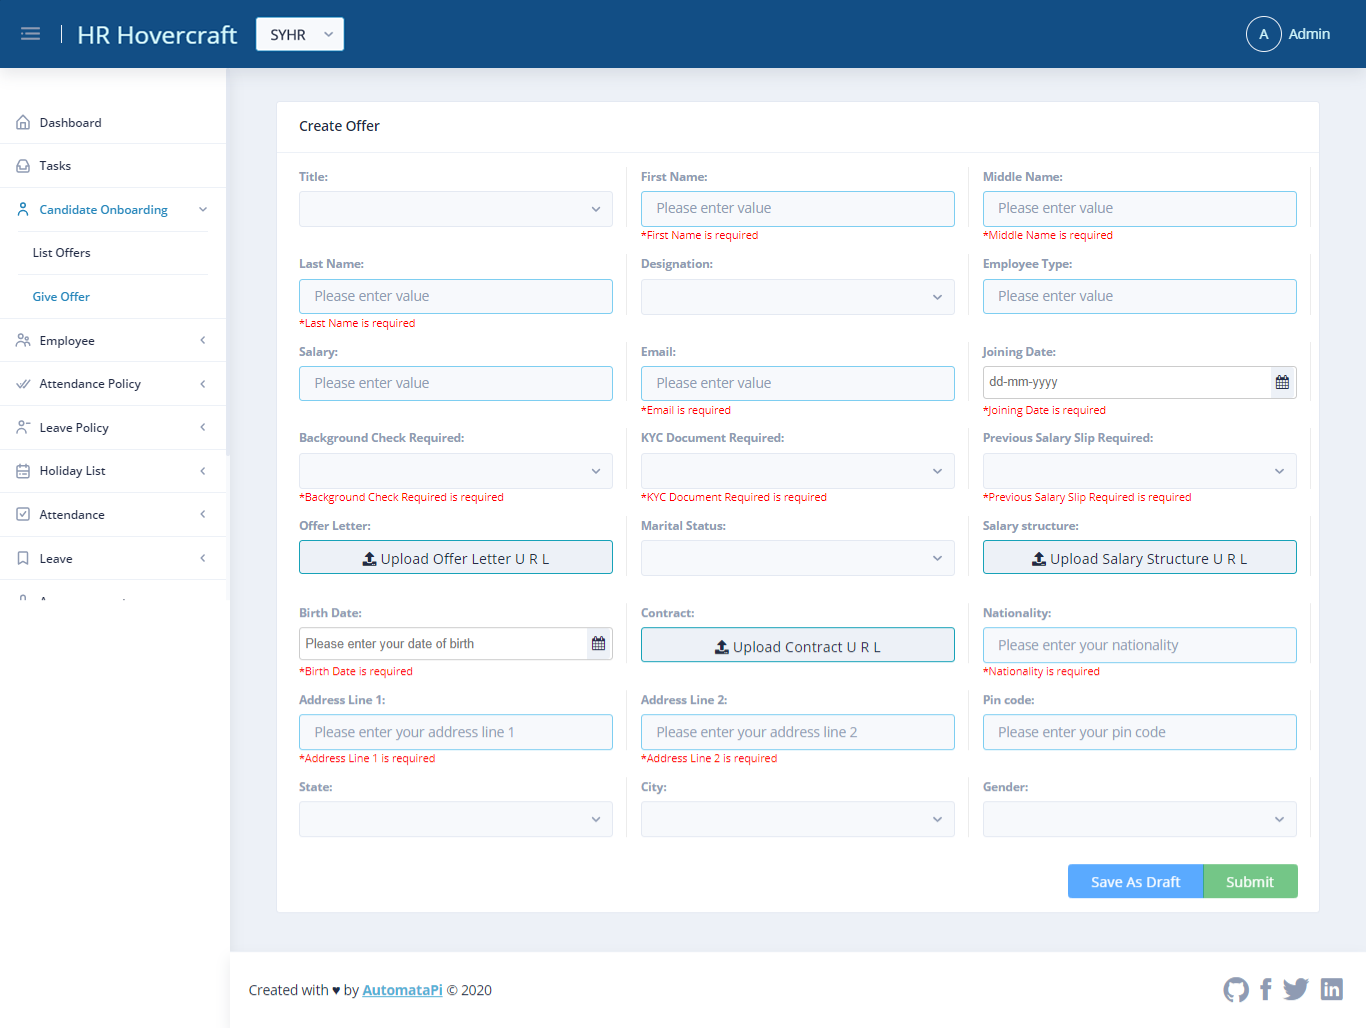Open the GitHub footer icon

(x=1236, y=990)
